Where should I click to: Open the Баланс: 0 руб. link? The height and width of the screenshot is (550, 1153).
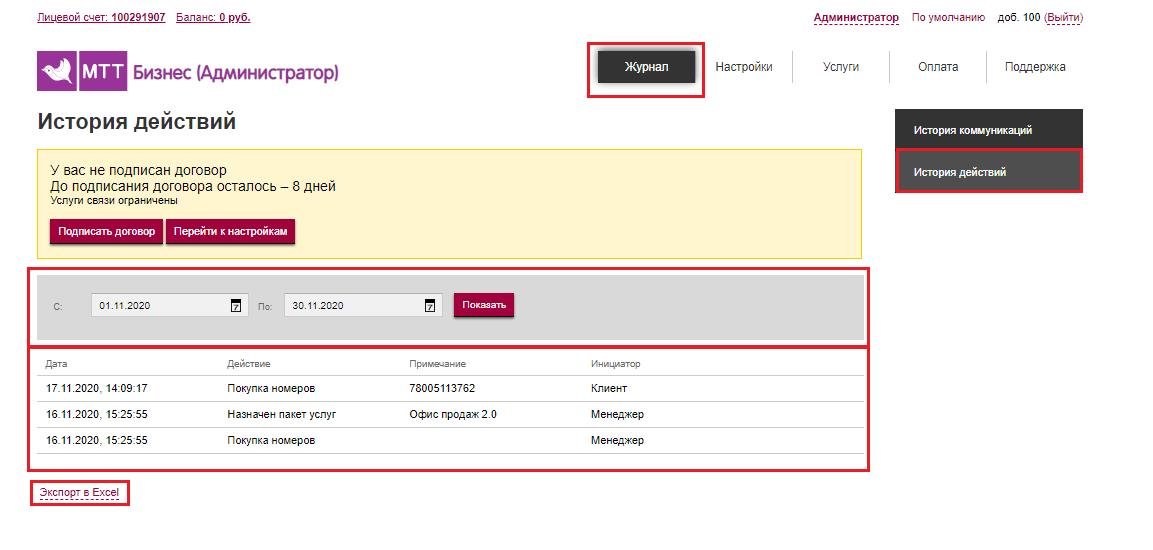tap(213, 18)
